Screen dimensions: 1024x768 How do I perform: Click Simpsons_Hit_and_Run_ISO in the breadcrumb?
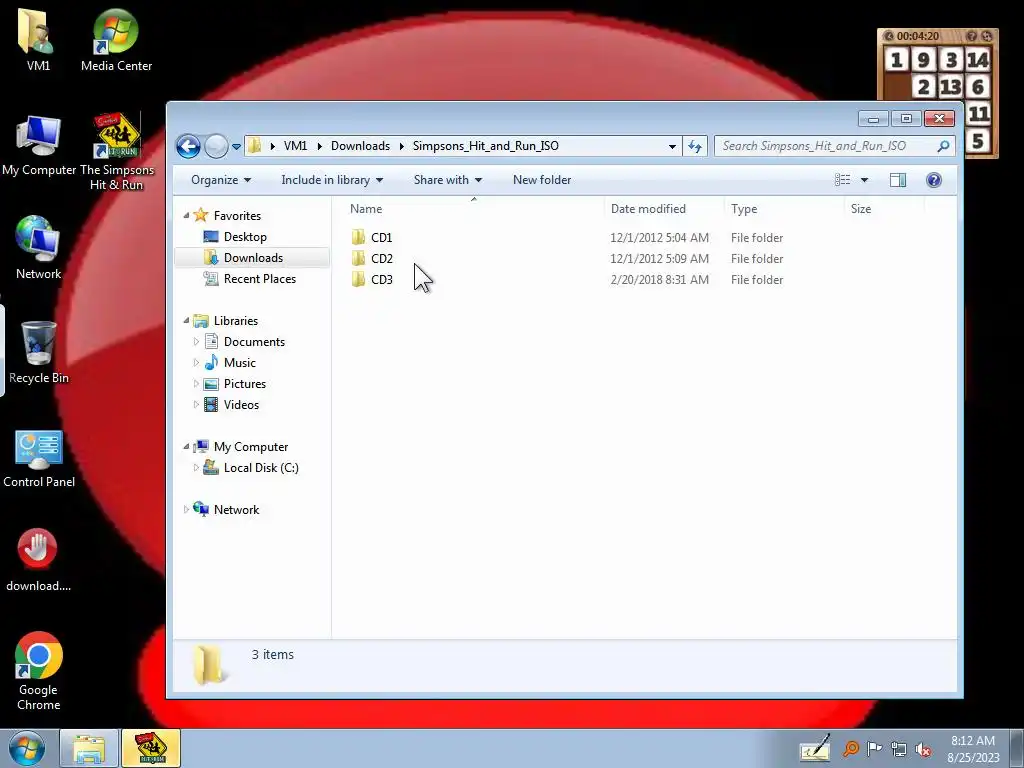(x=485, y=146)
